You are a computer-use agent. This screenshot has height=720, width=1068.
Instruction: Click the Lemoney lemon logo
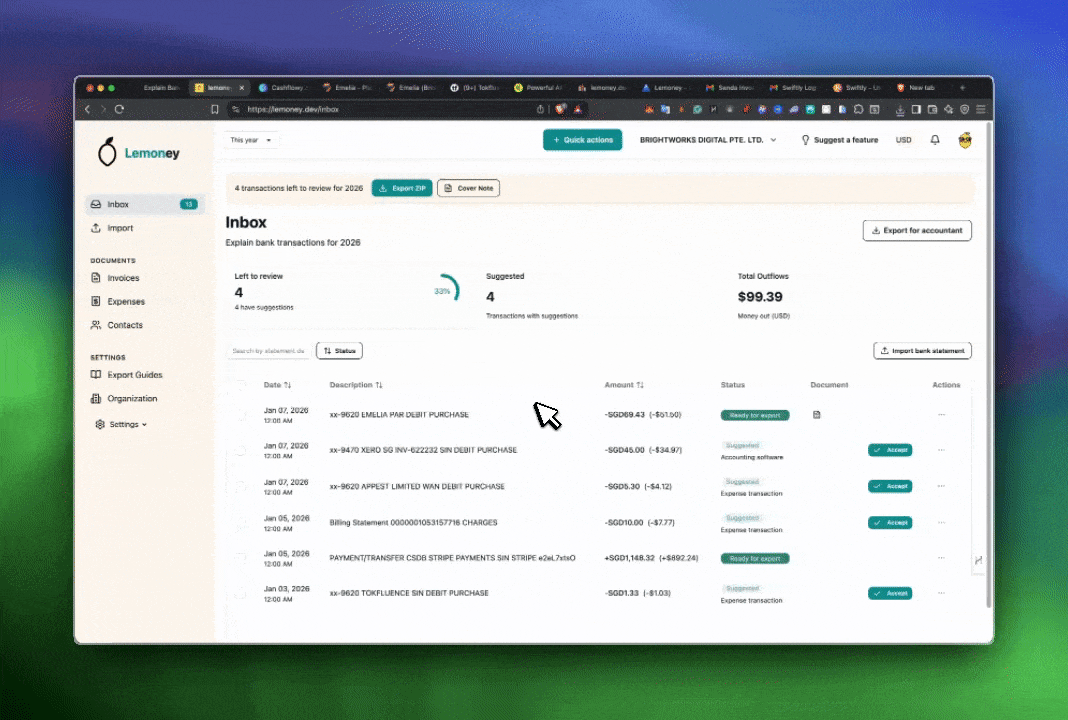107,153
